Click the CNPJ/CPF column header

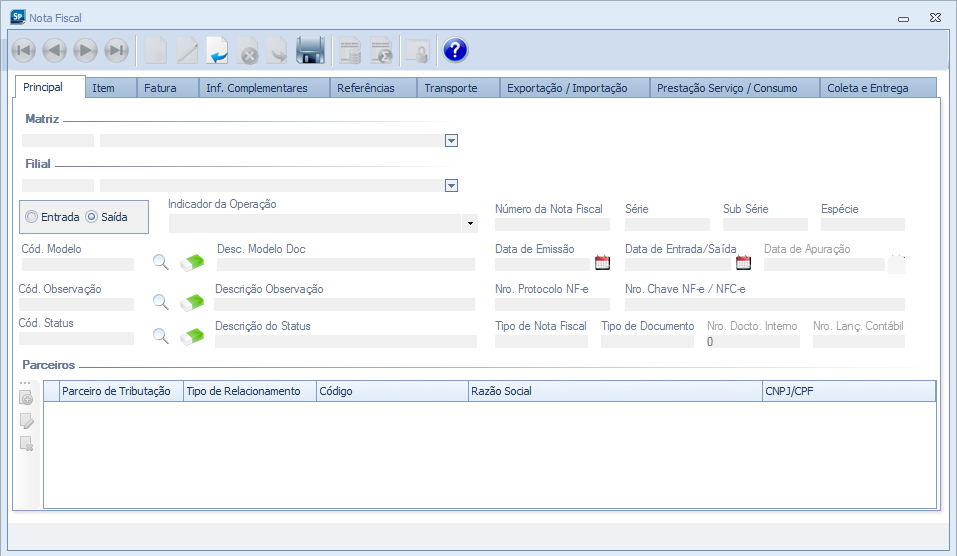[849, 391]
